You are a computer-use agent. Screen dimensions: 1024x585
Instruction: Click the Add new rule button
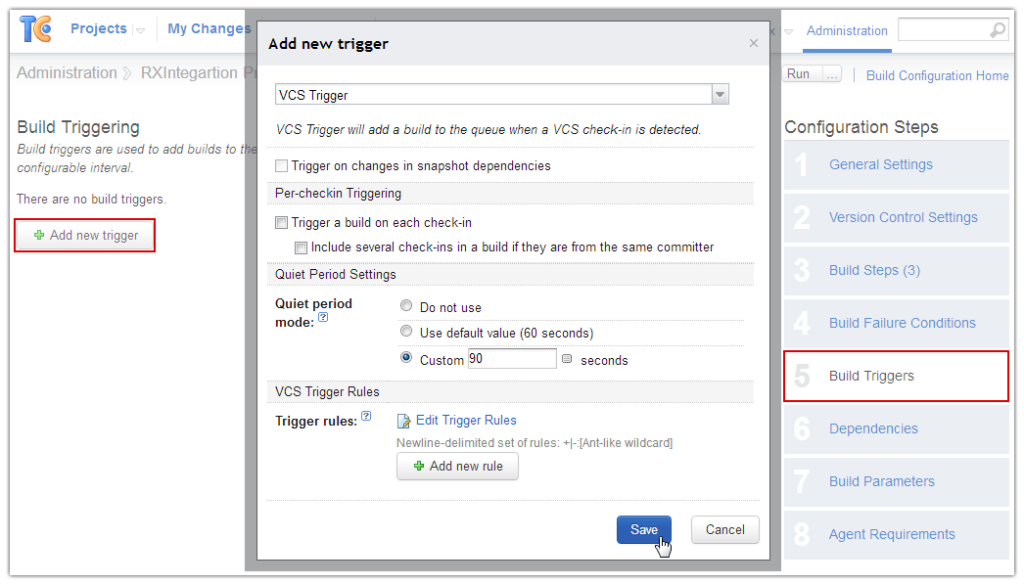pos(457,466)
